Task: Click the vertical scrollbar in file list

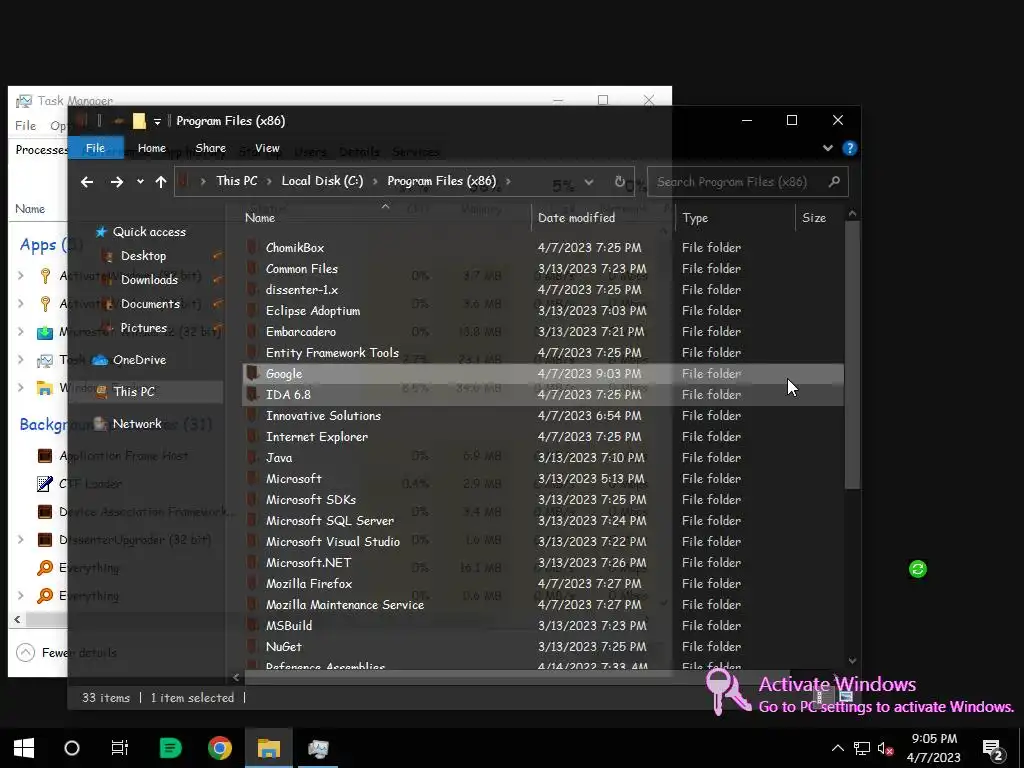Action: point(852,355)
